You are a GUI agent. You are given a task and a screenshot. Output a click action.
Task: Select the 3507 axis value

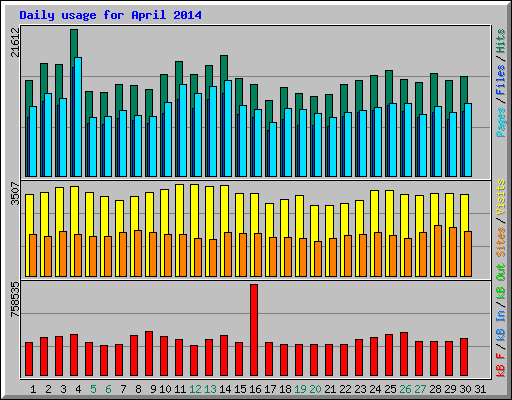click(x=15, y=193)
